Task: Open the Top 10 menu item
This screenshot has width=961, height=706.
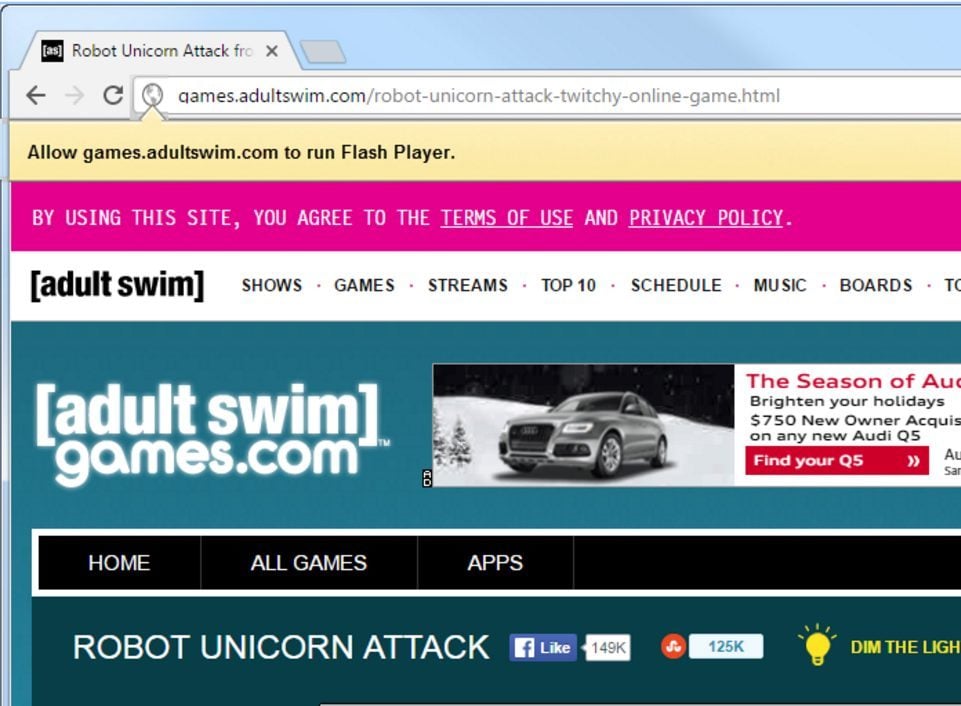Action: [568, 286]
